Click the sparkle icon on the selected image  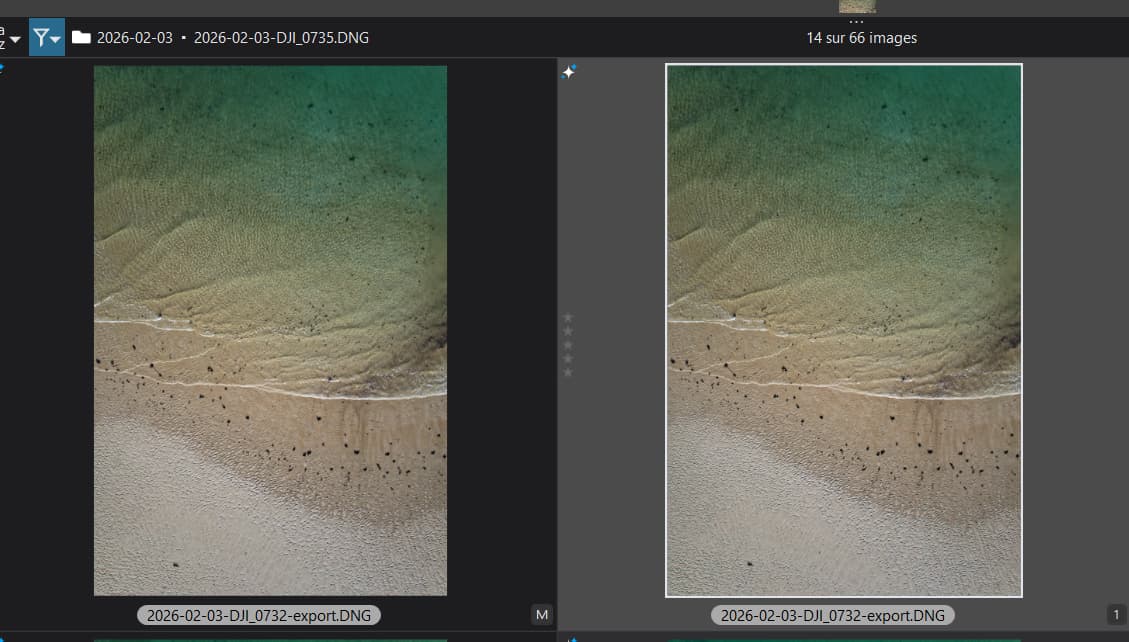(x=569, y=71)
